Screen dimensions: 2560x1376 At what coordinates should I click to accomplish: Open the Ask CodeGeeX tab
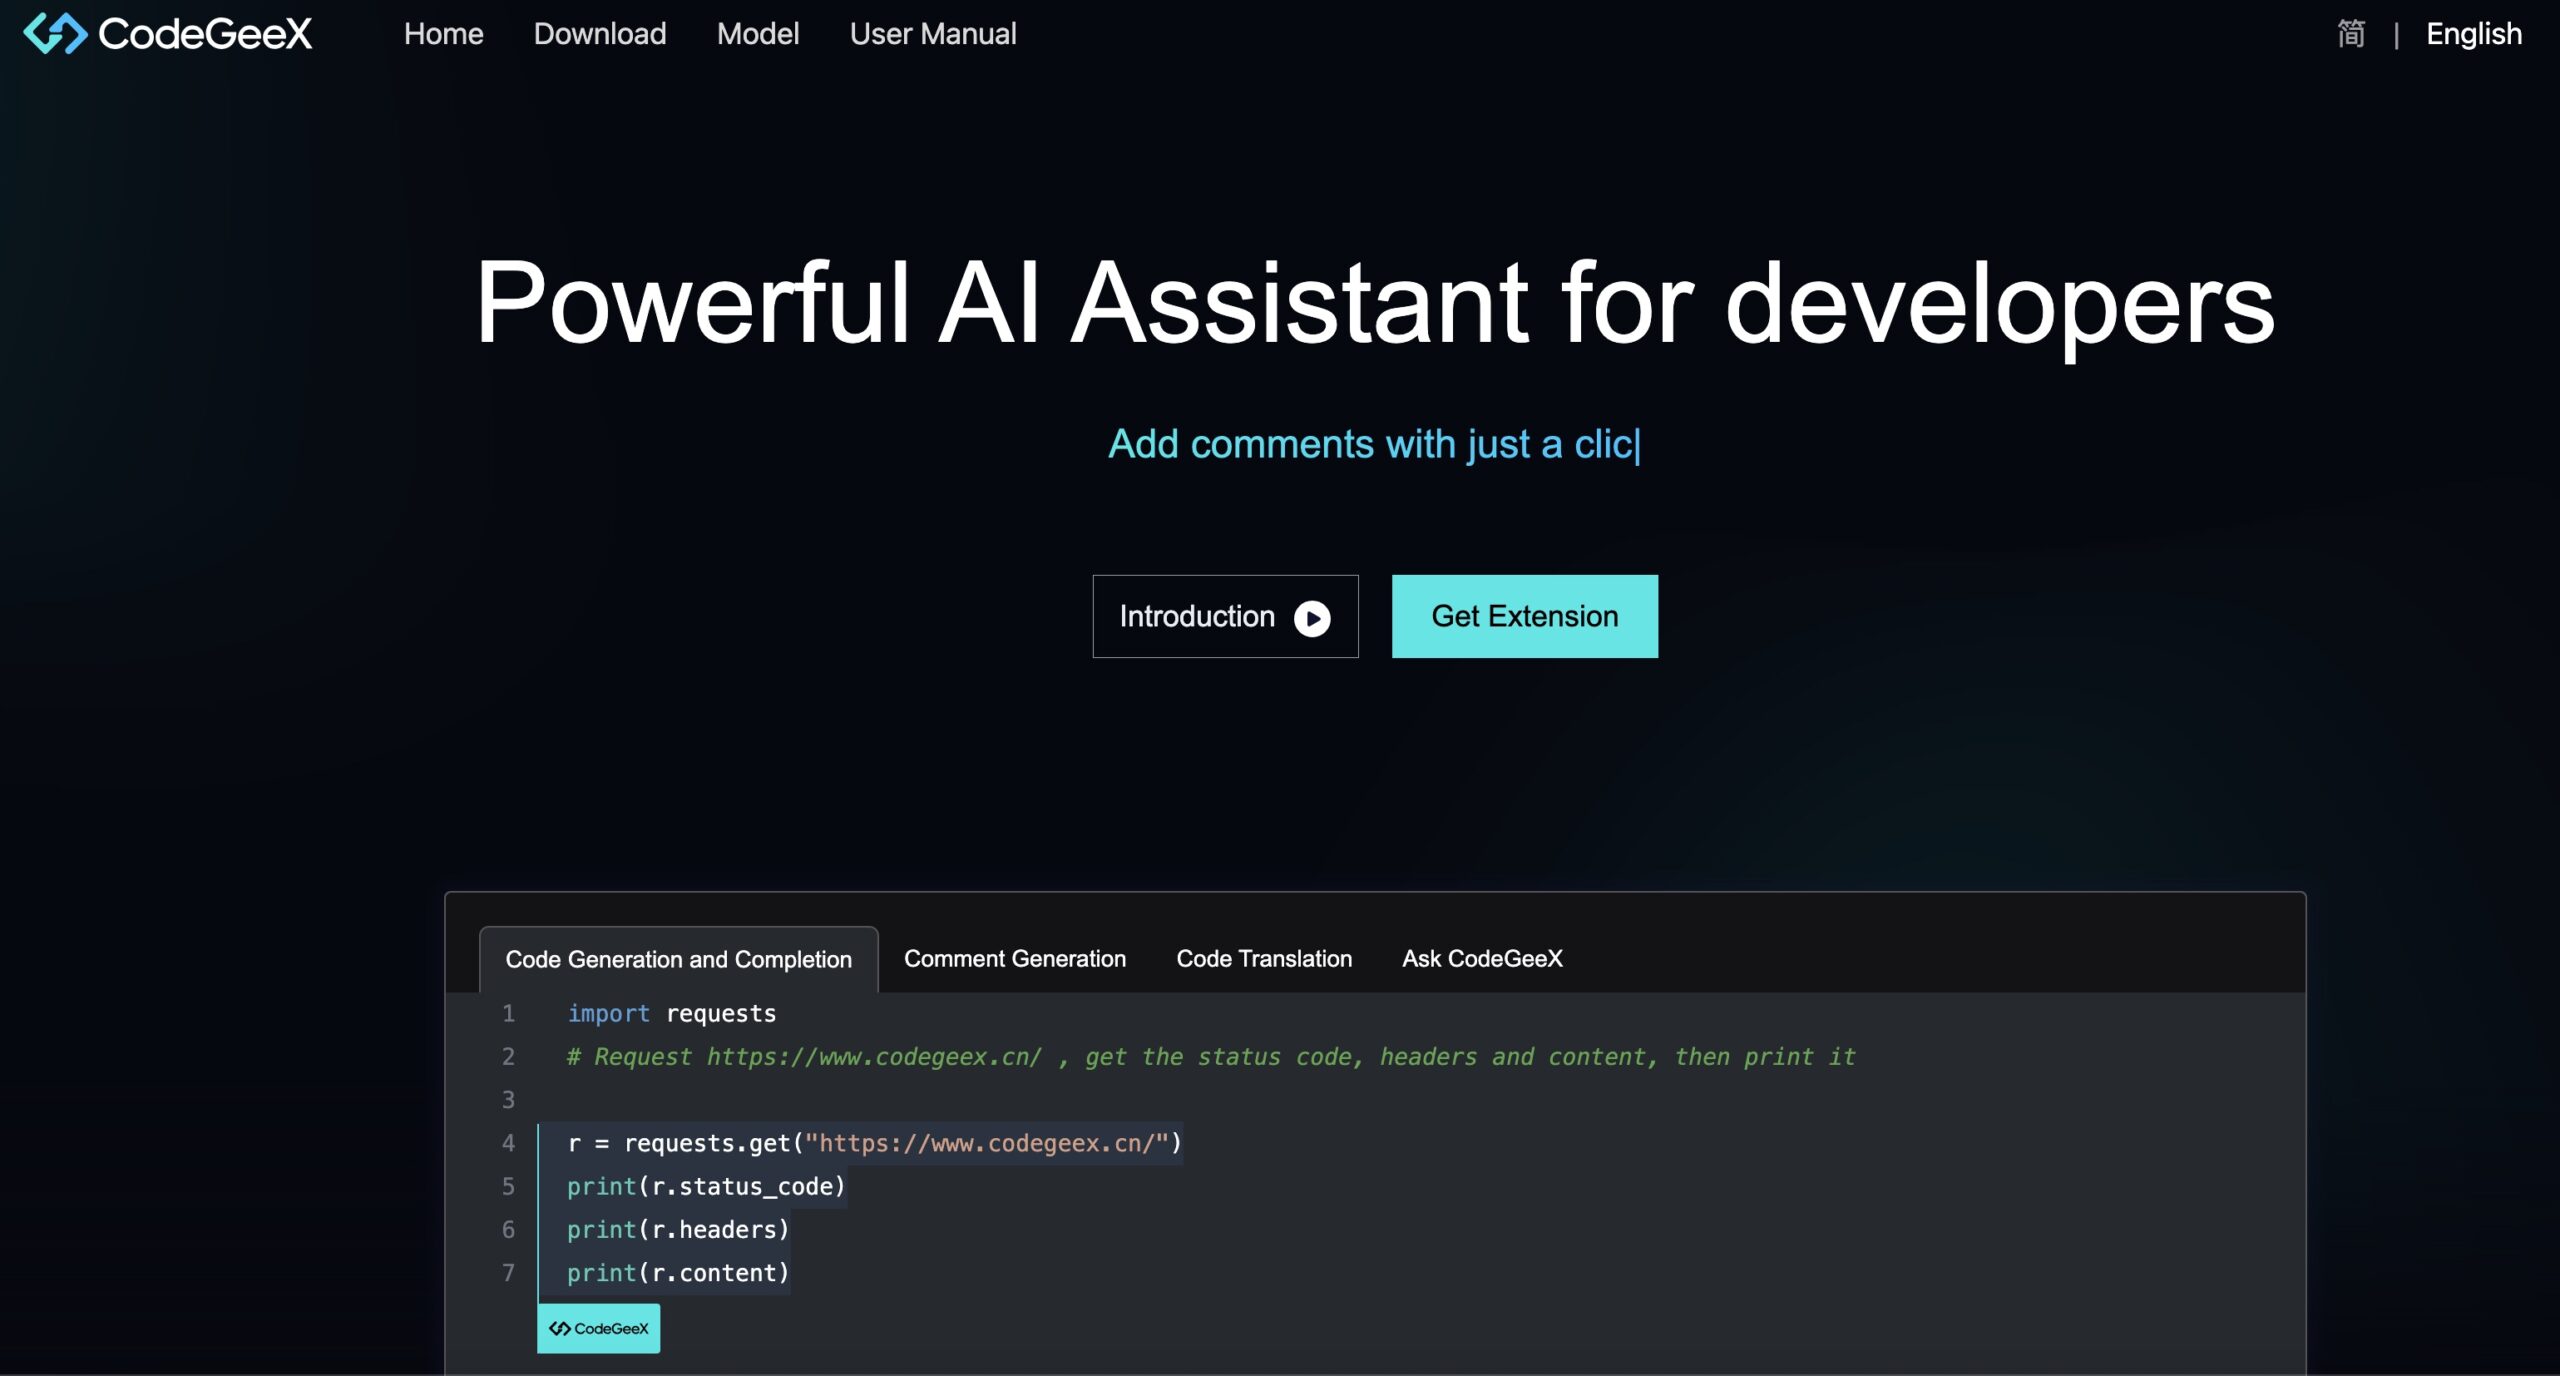click(1481, 958)
